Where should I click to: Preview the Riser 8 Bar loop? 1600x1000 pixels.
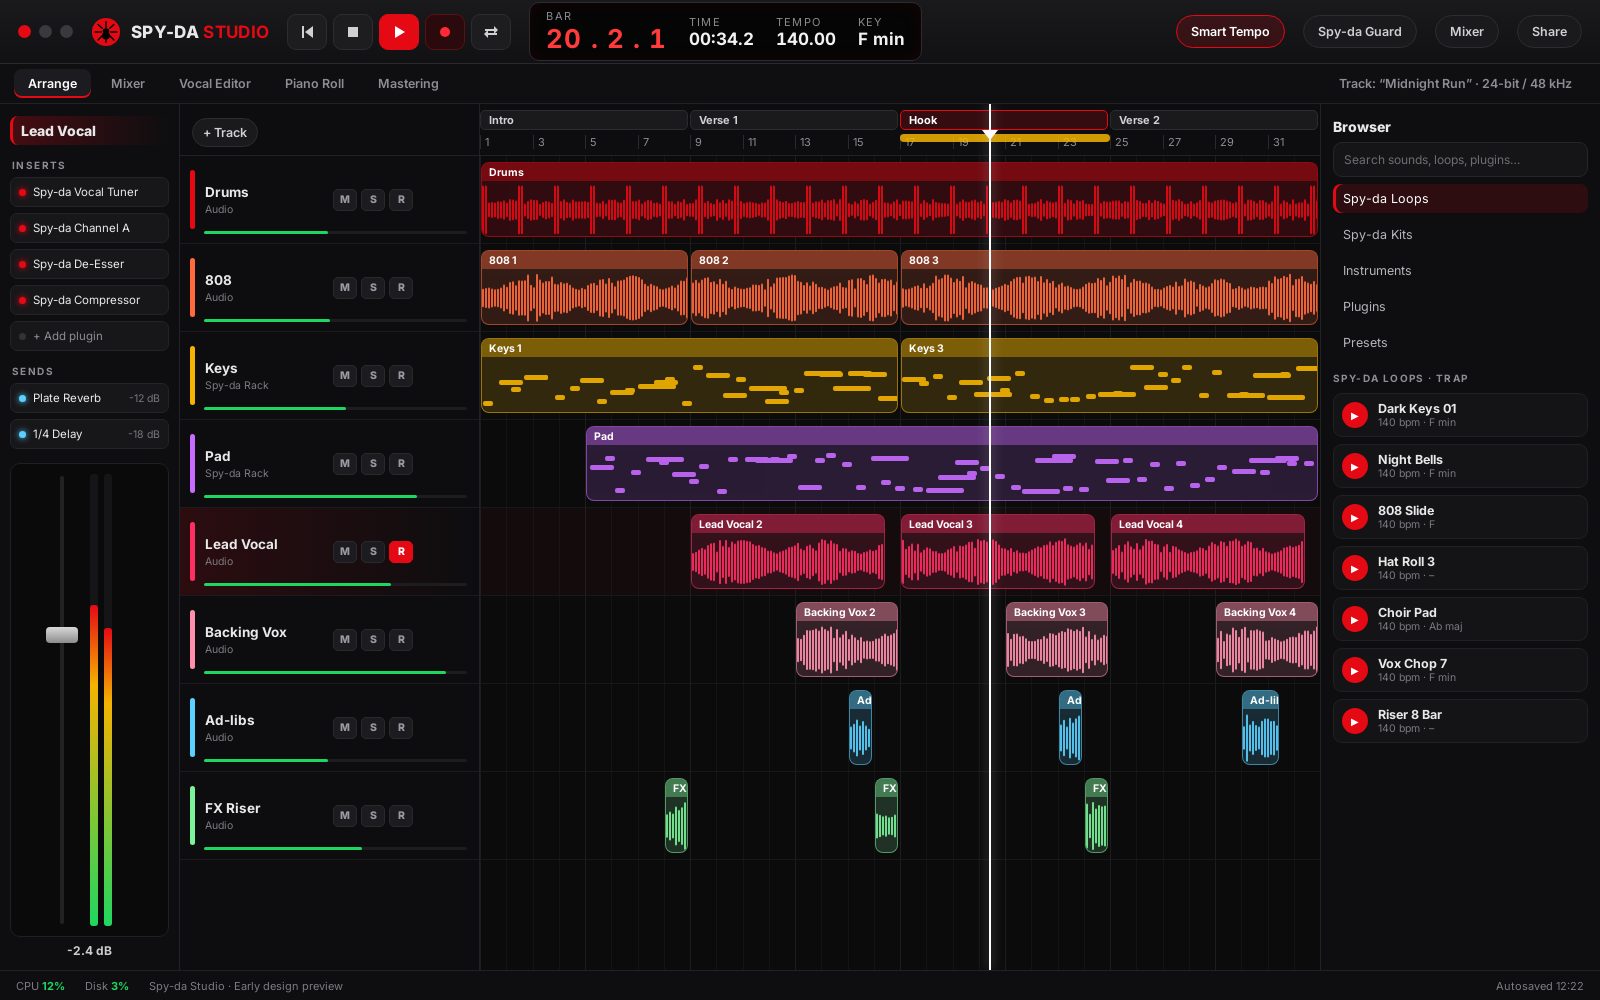click(1355, 721)
